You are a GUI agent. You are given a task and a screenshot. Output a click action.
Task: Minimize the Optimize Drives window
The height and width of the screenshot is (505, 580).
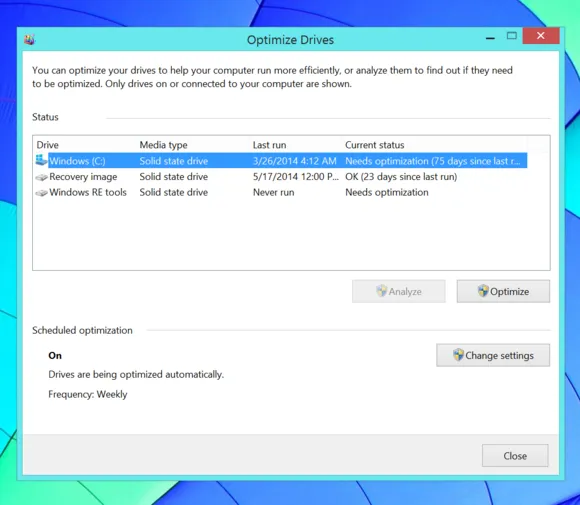[490, 37]
